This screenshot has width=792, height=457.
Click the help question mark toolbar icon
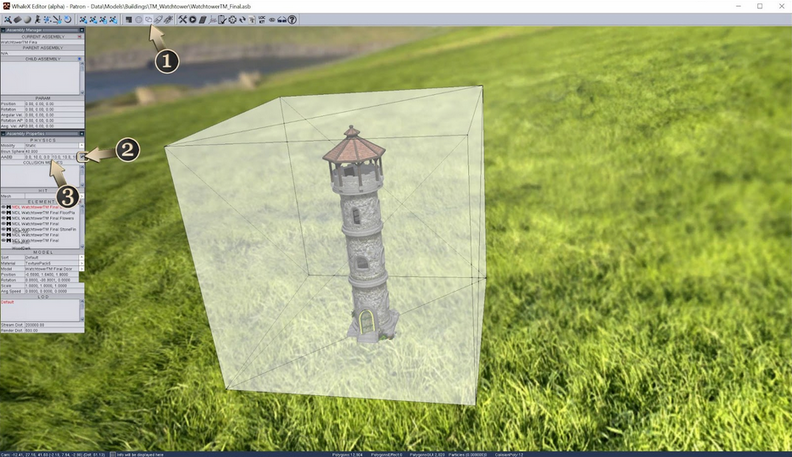point(292,20)
